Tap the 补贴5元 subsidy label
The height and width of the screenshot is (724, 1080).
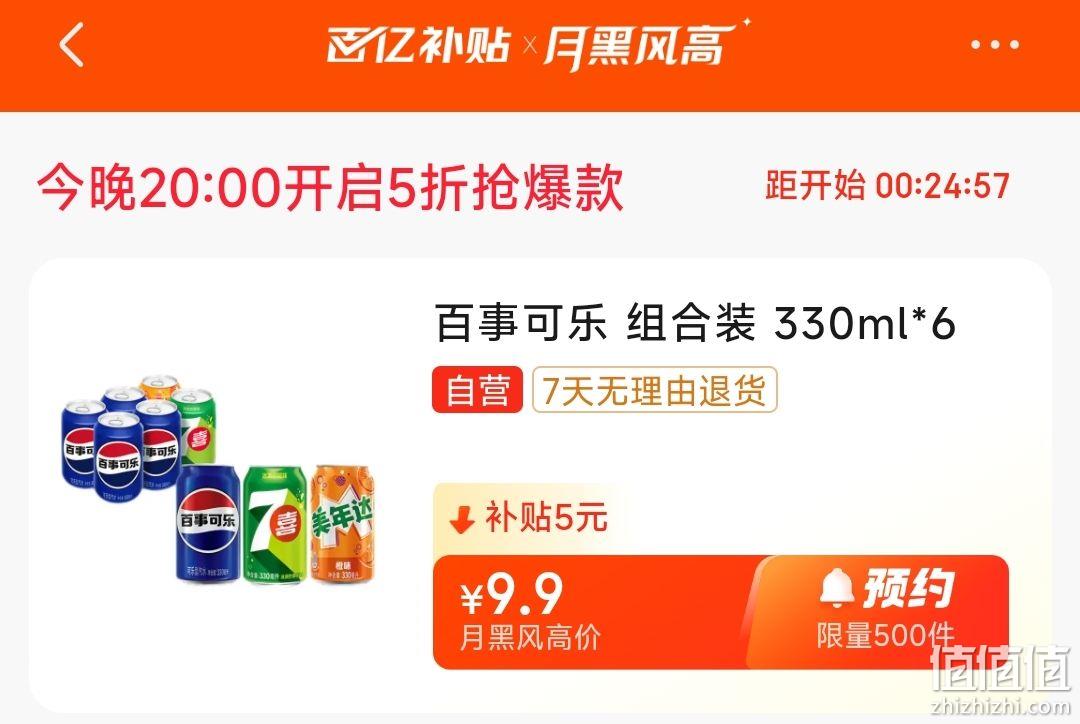[x=546, y=517]
